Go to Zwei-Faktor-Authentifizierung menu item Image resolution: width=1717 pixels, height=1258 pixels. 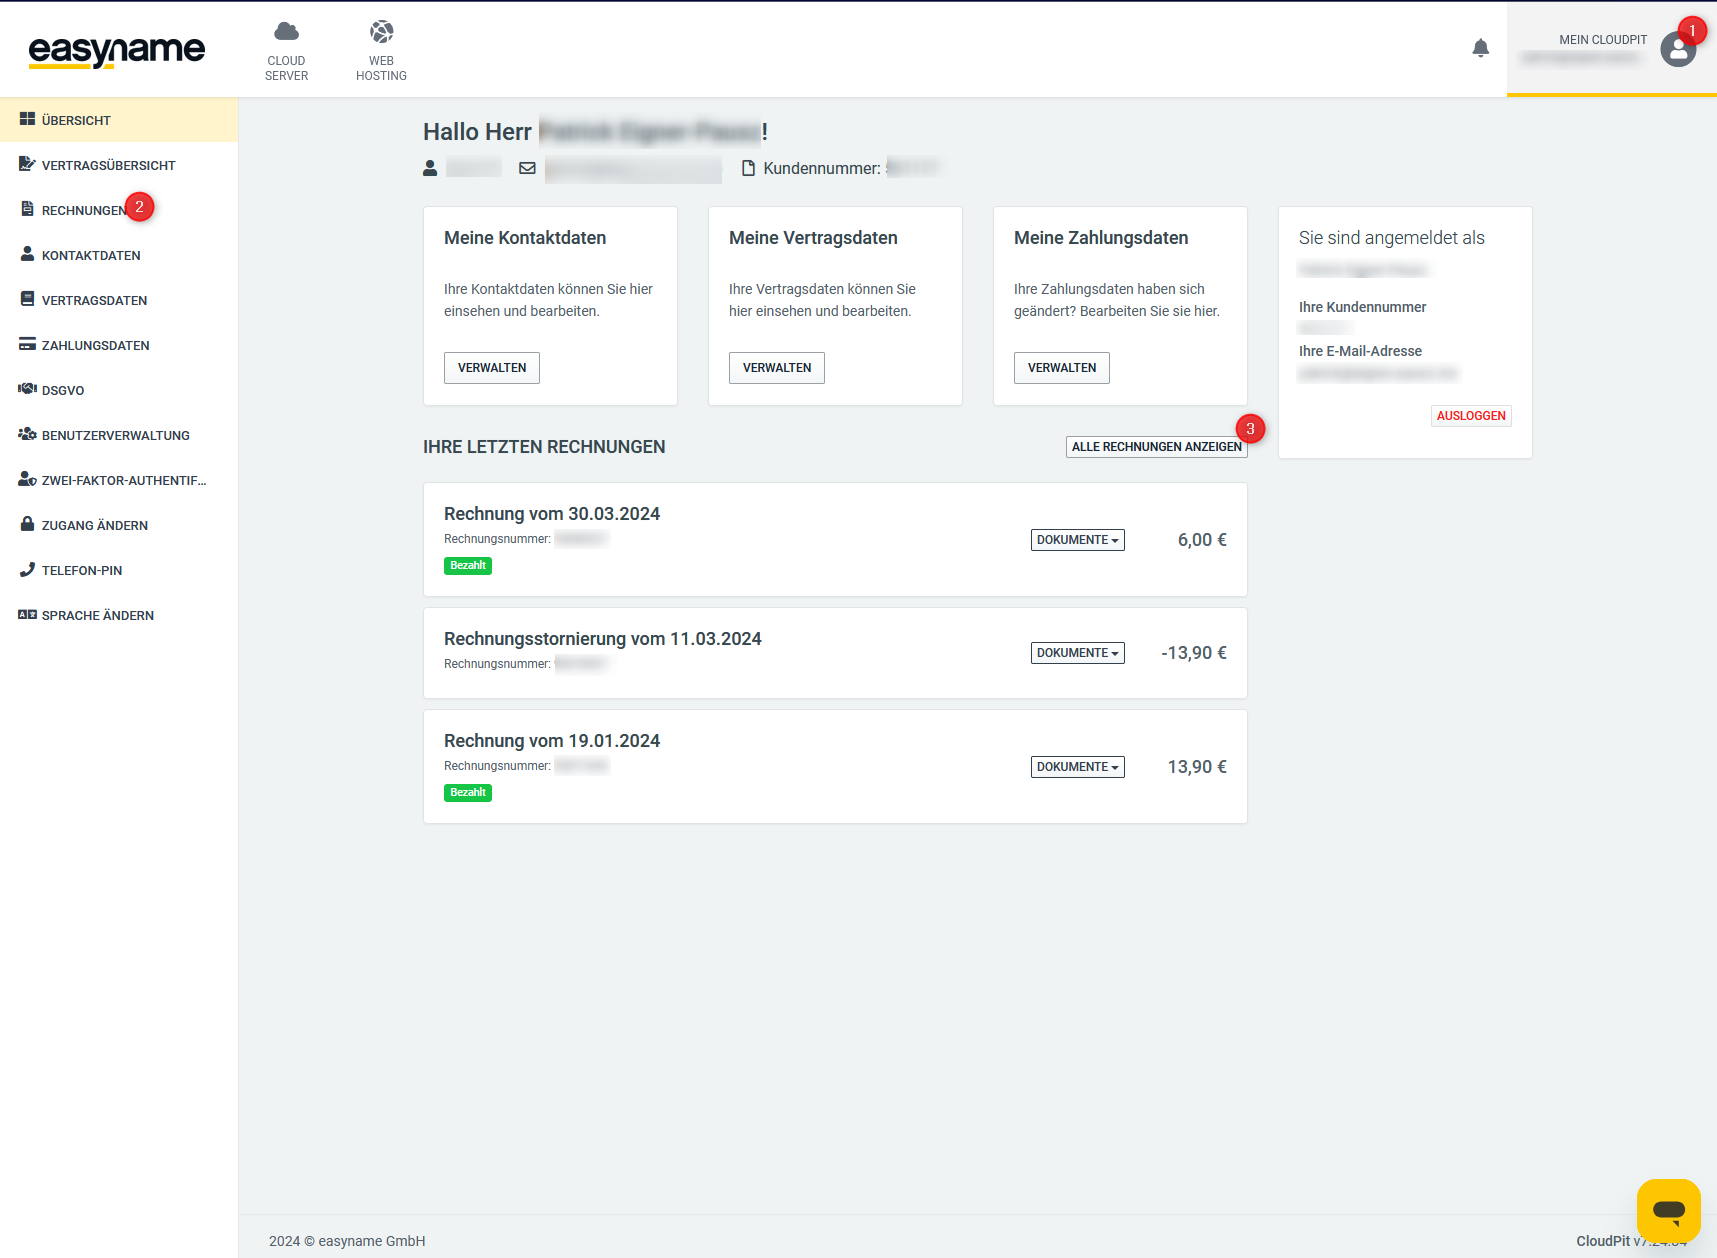123,480
